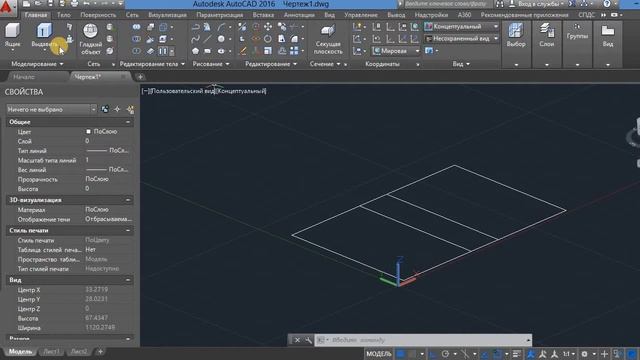Screen dimensions: 640x360
Task: Click the Цвет ПоСлою color swatch
Action: tap(88, 131)
